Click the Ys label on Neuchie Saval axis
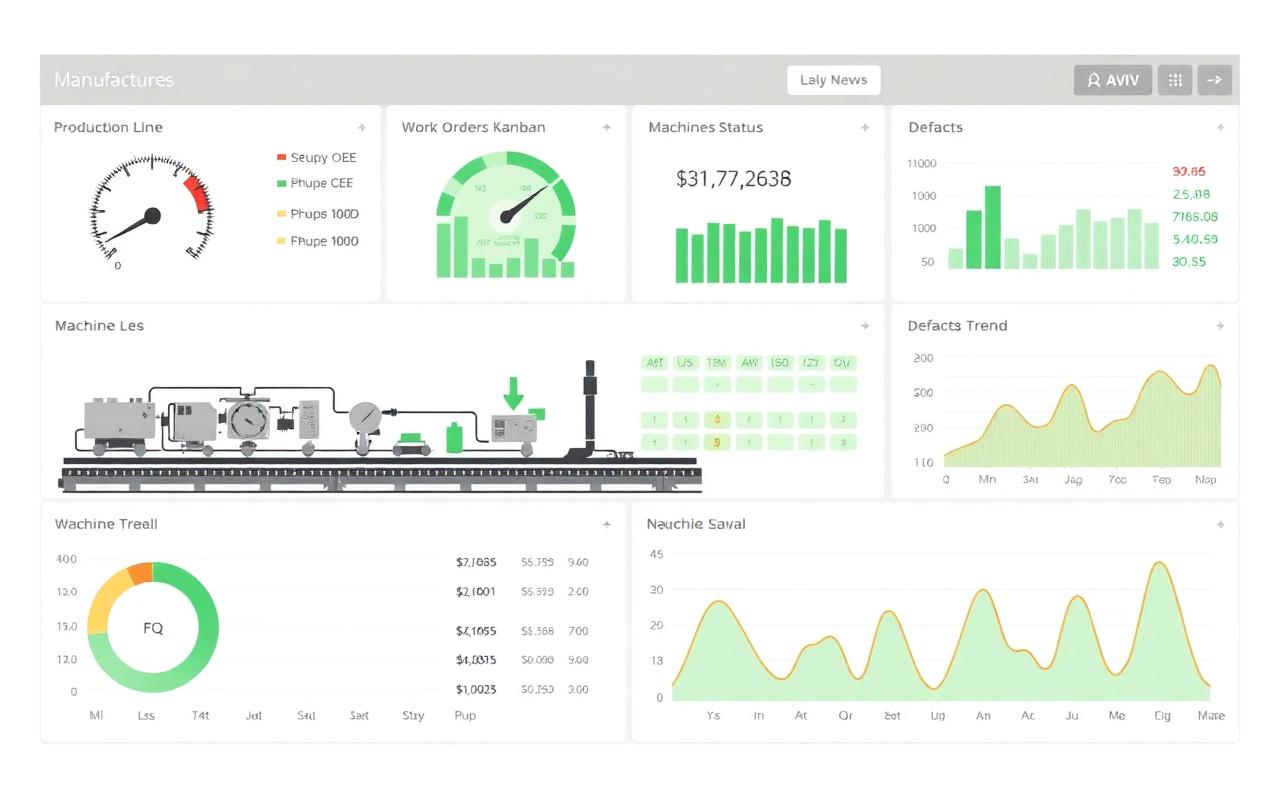The image size is (1280, 800). coord(713,716)
